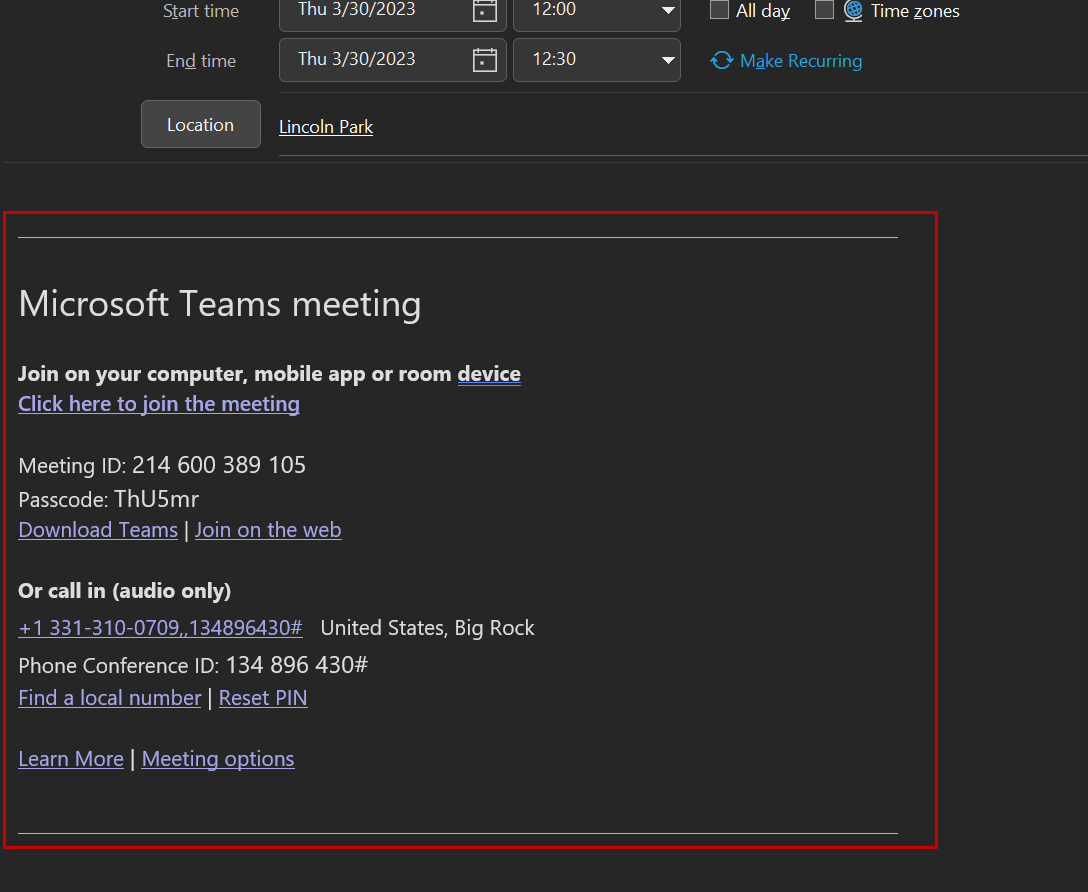Follow the Download Teams link

[98, 530]
